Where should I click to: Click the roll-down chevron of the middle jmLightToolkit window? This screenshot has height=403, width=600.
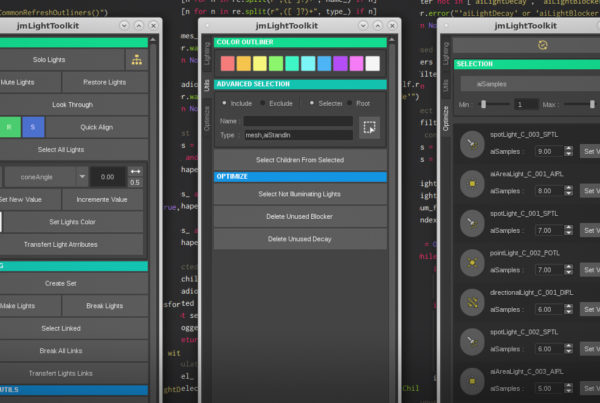[x=363, y=26]
